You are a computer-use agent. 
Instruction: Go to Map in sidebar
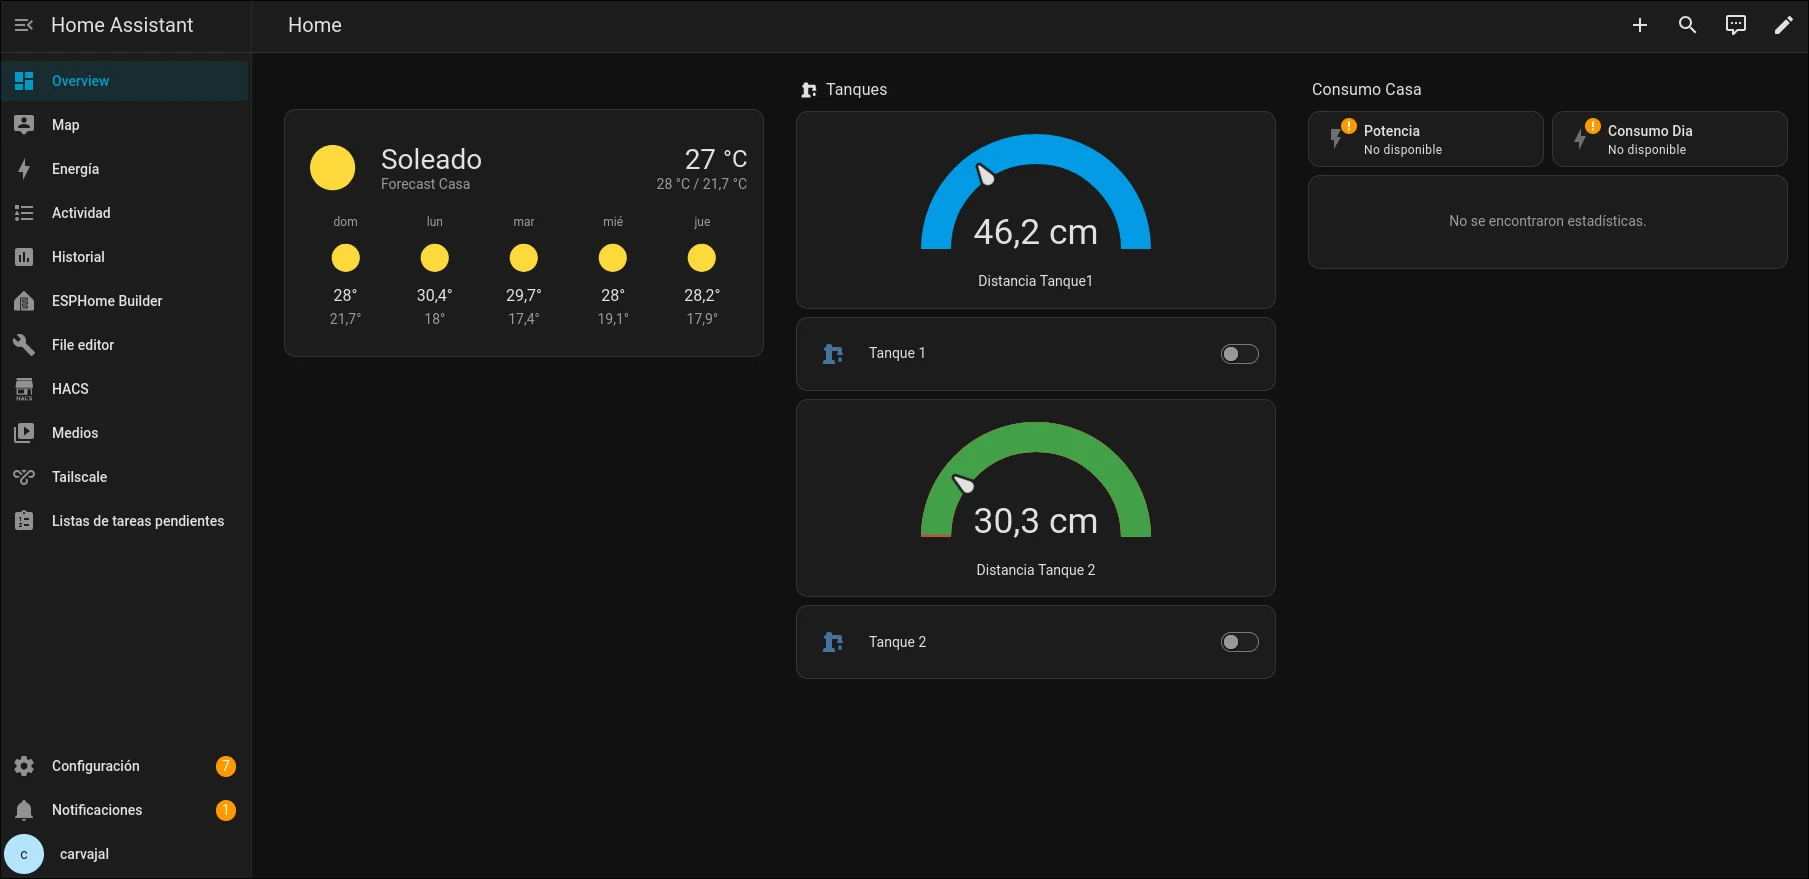pos(125,125)
